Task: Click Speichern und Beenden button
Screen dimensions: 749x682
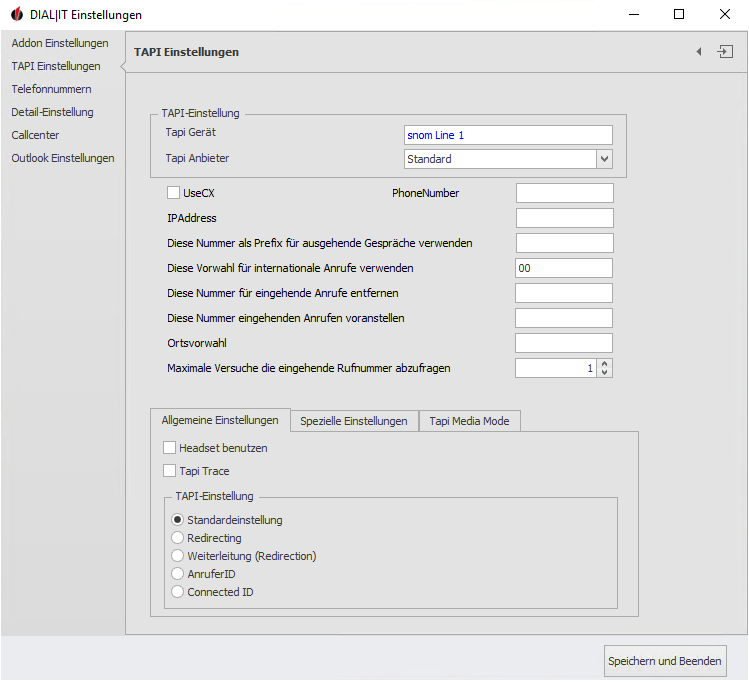Action: point(665,661)
